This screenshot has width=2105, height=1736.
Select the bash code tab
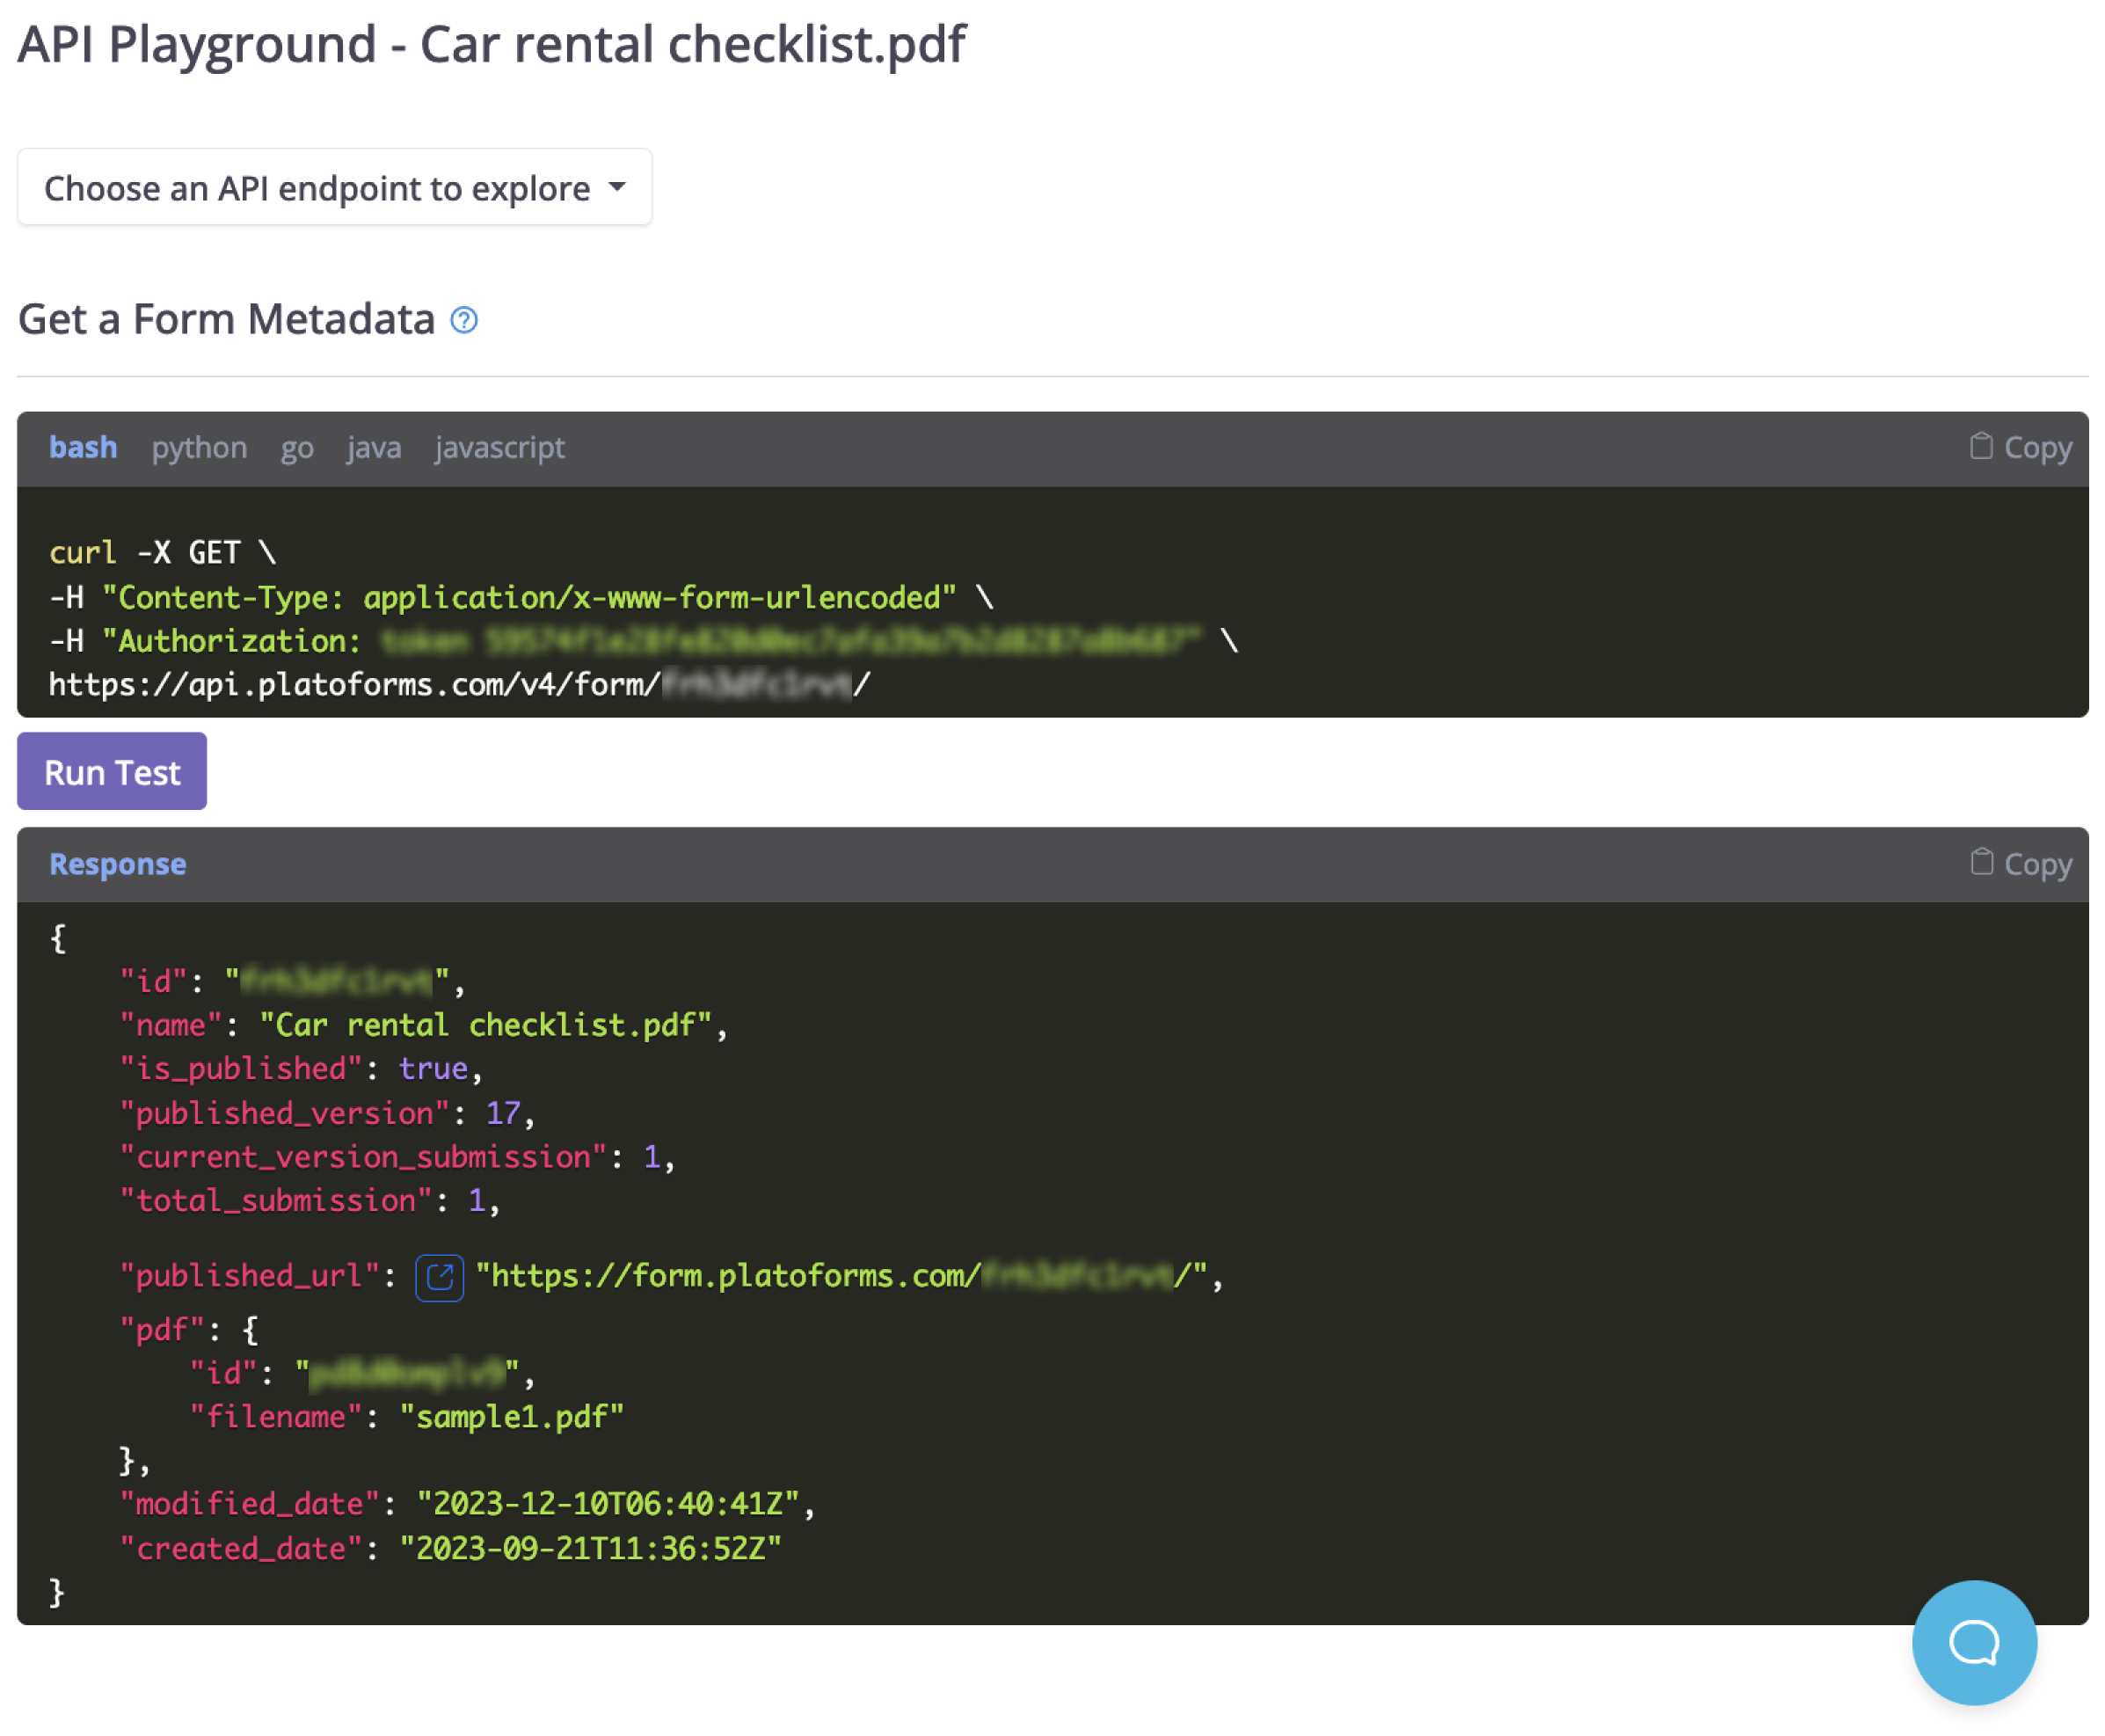(x=83, y=447)
